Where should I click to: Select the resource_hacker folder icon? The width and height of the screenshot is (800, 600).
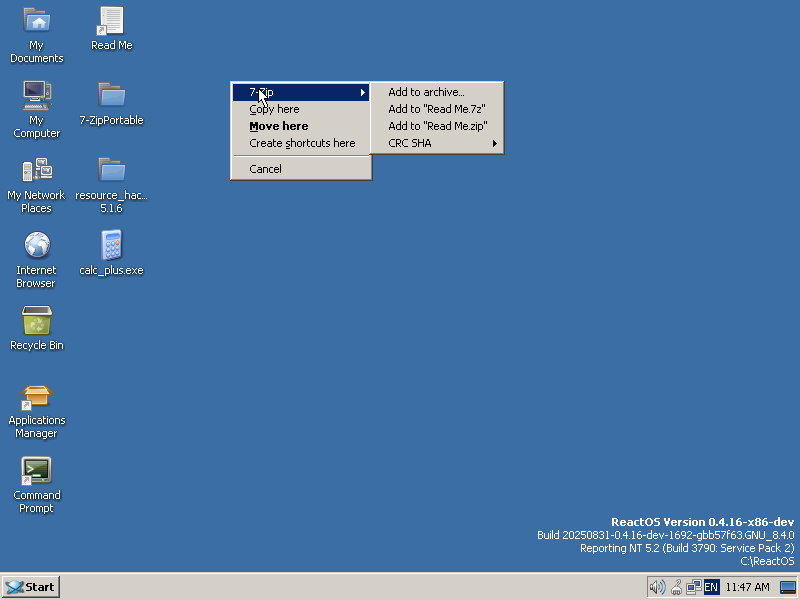tap(111, 171)
